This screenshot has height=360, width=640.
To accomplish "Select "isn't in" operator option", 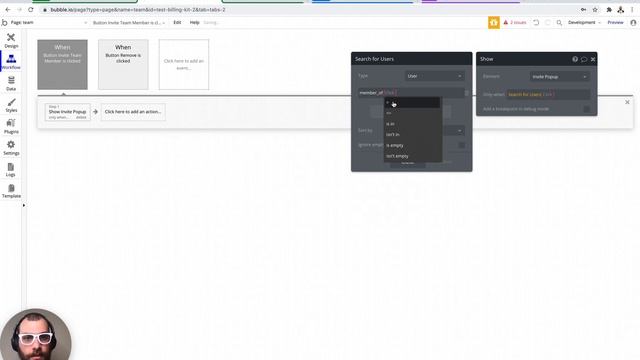I will click(412, 134).
